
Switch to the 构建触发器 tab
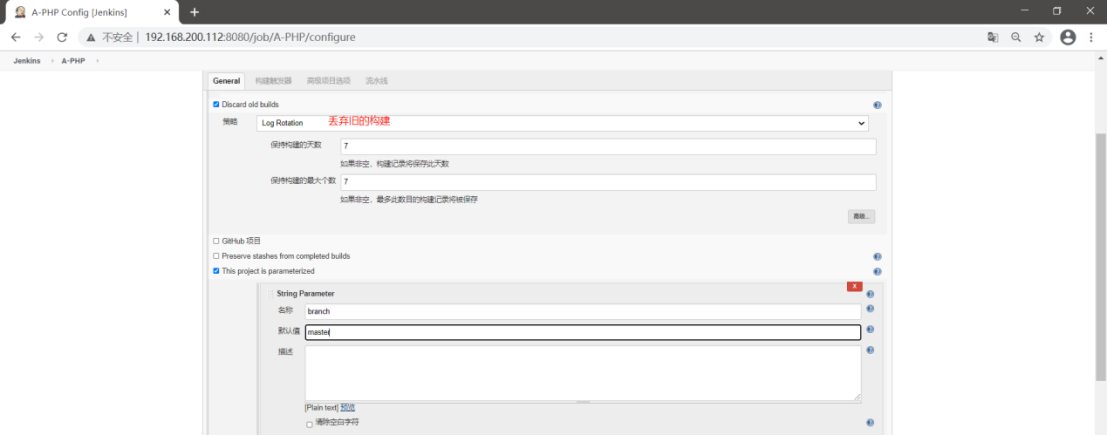click(273, 81)
